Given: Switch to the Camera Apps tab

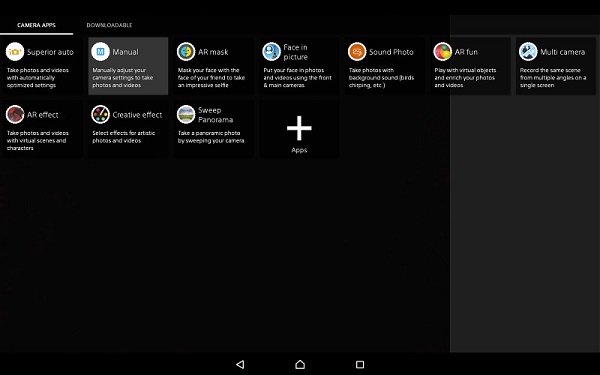Looking at the screenshot, I should 36,25.
